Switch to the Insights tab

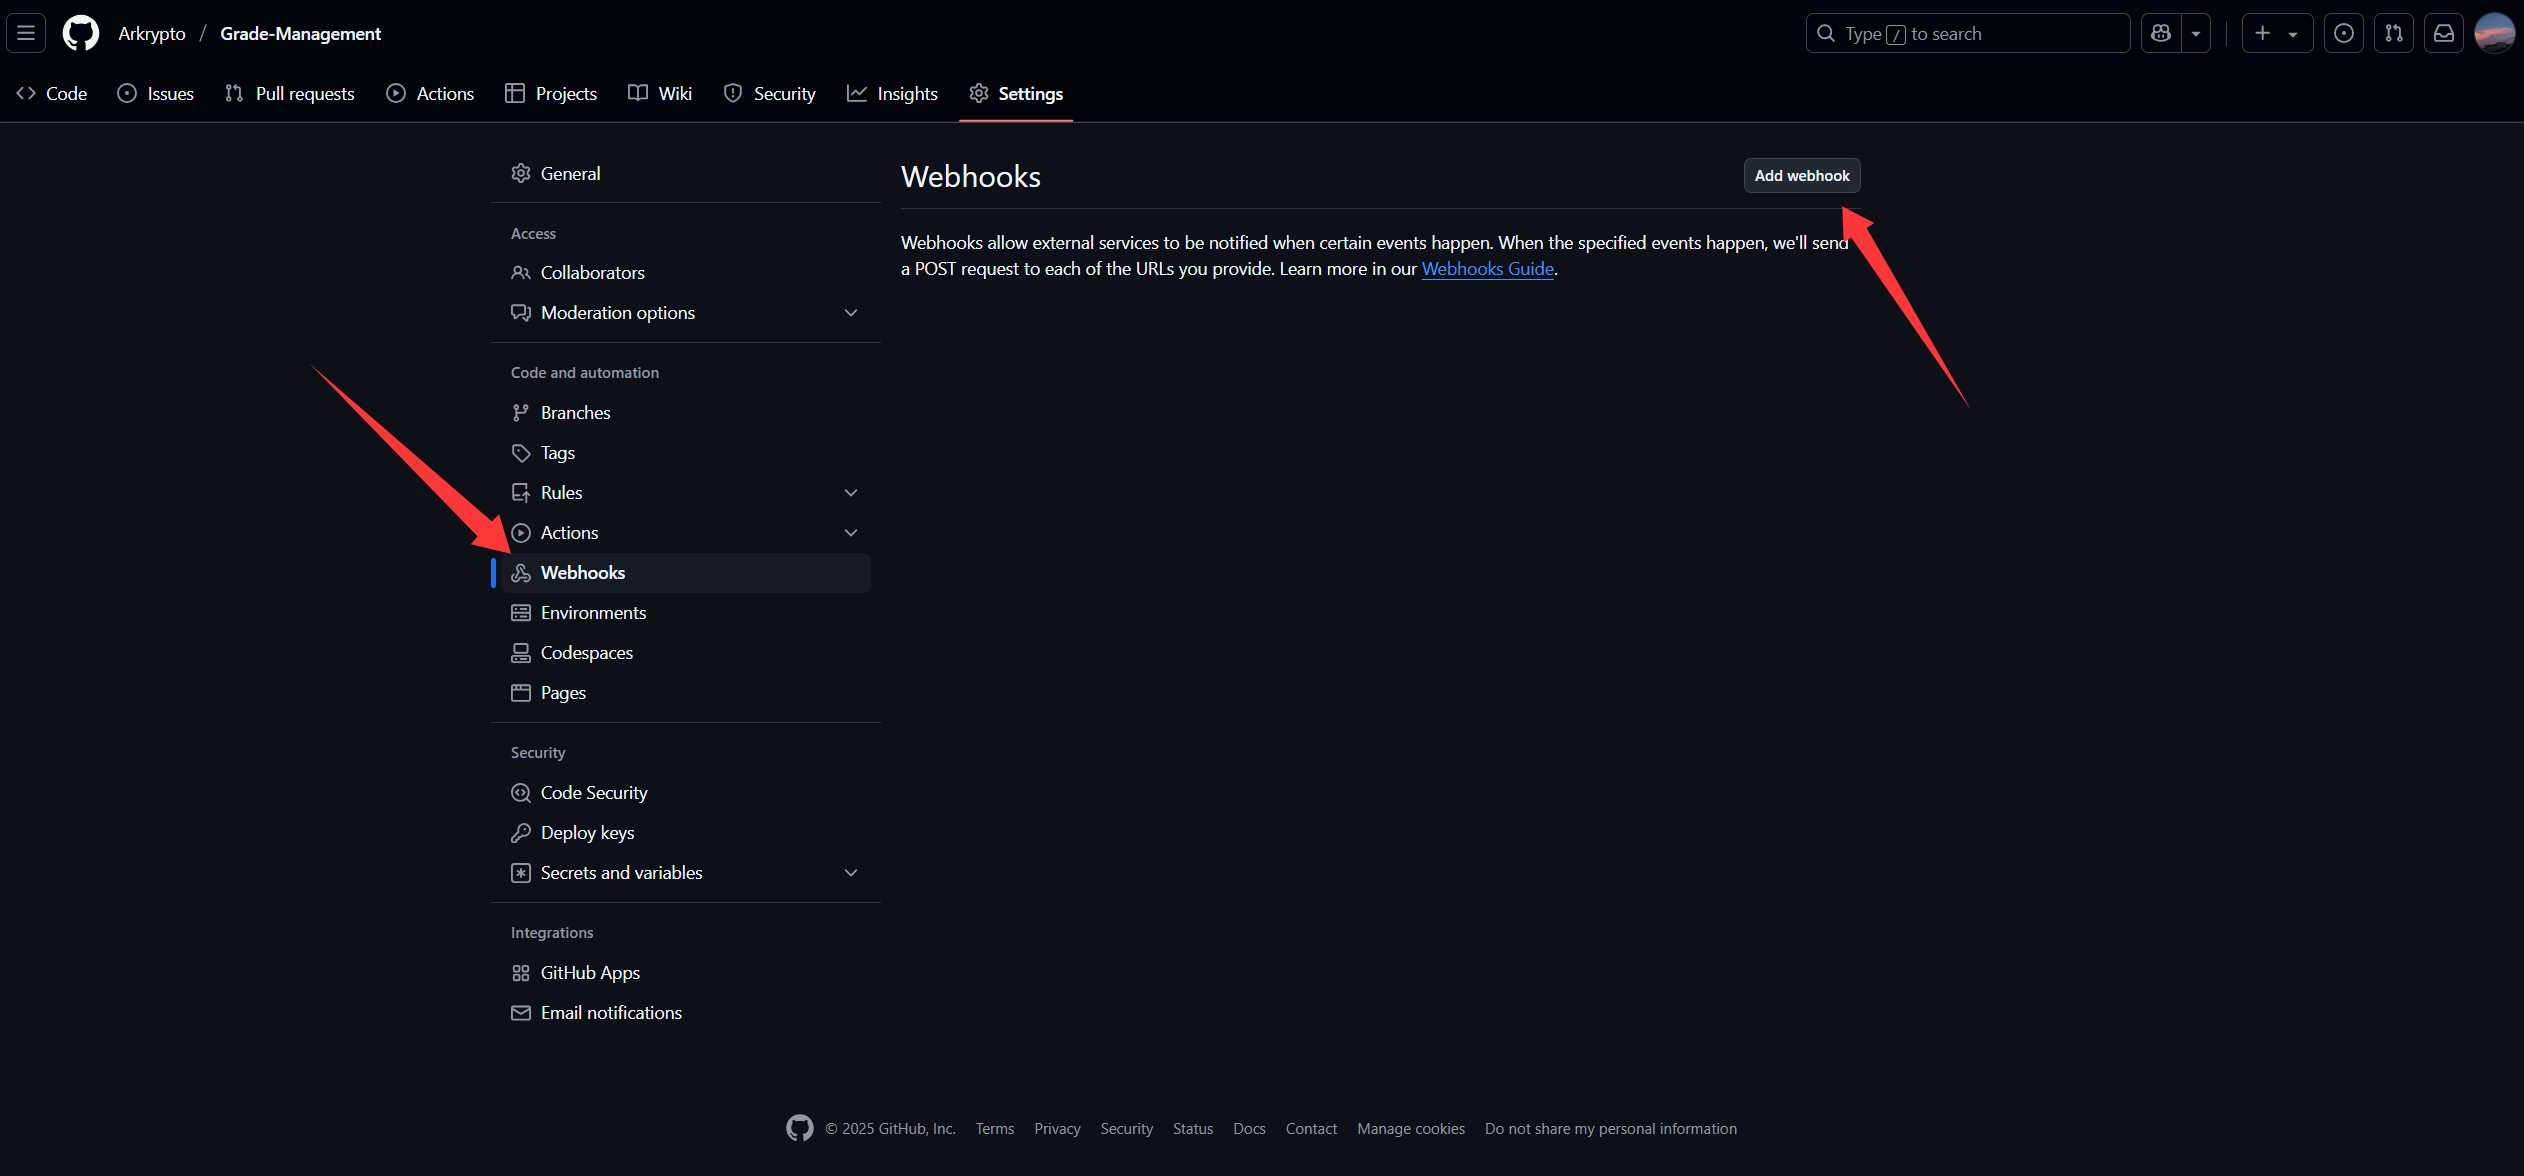tap(892, 93)
